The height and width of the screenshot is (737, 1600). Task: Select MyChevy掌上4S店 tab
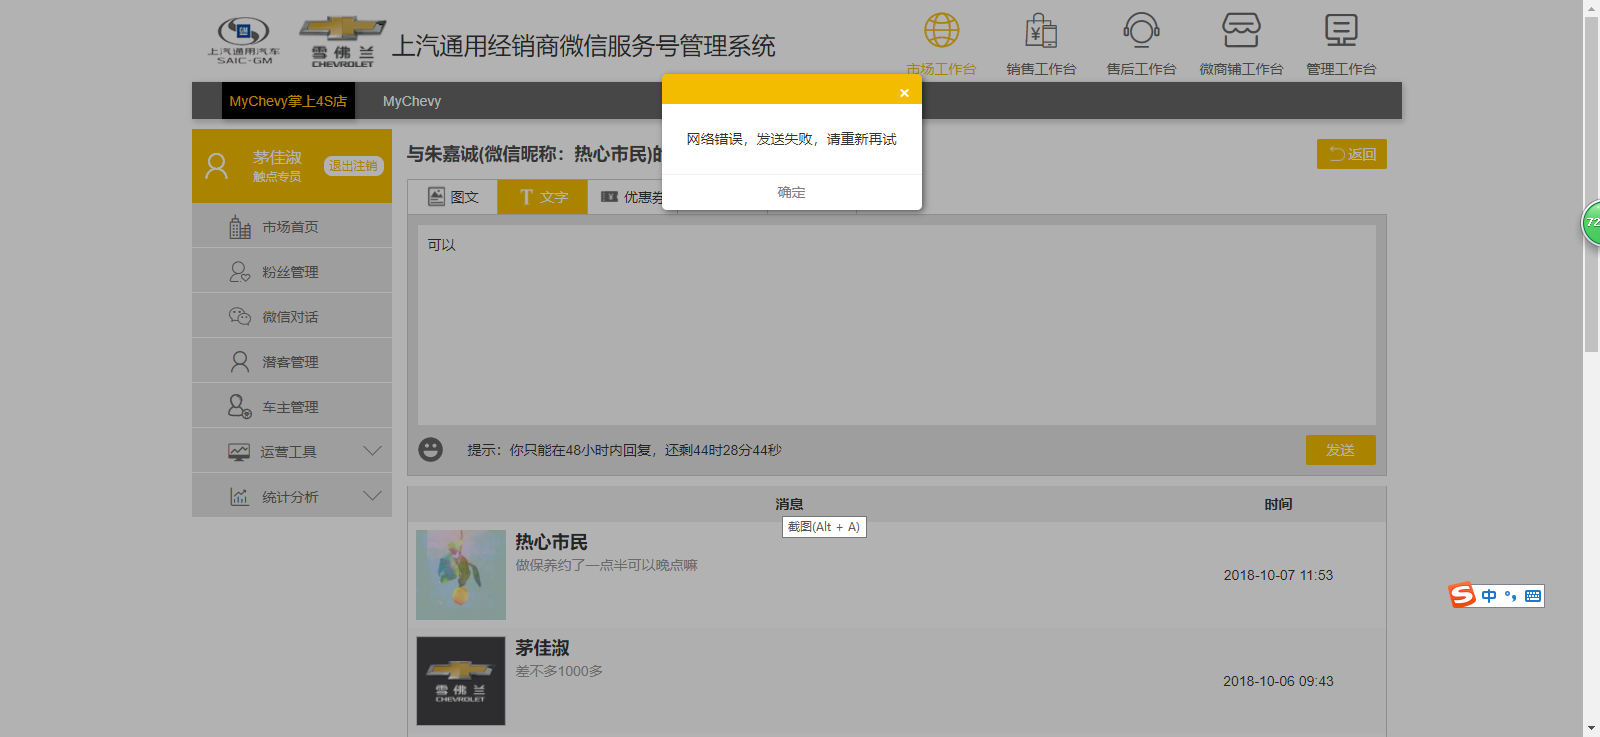tap(288, 101)
